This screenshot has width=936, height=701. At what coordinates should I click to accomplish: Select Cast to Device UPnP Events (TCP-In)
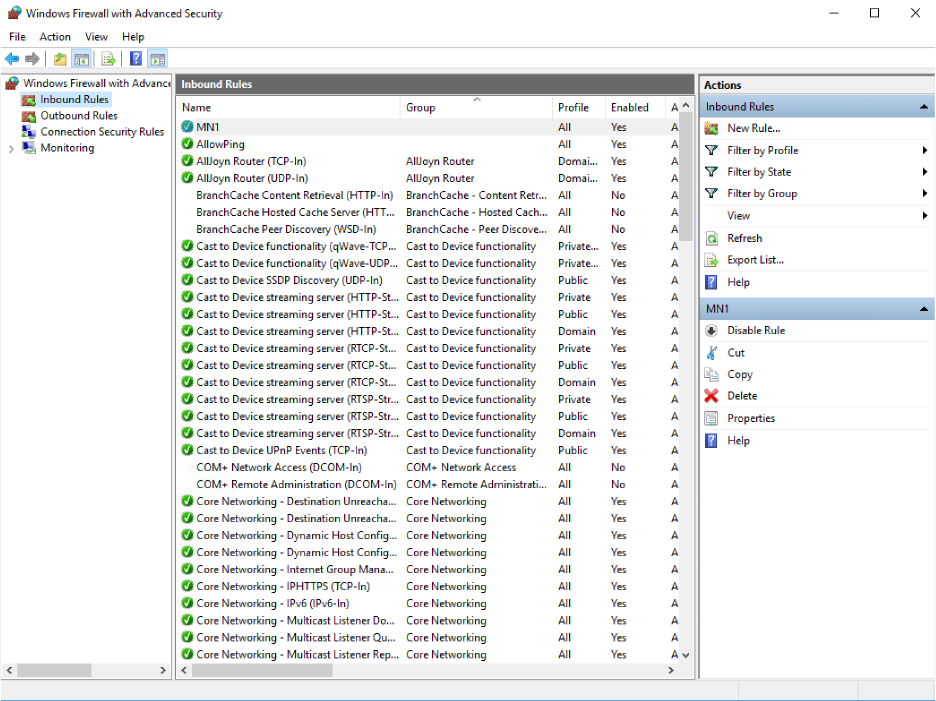click(281, 450)
